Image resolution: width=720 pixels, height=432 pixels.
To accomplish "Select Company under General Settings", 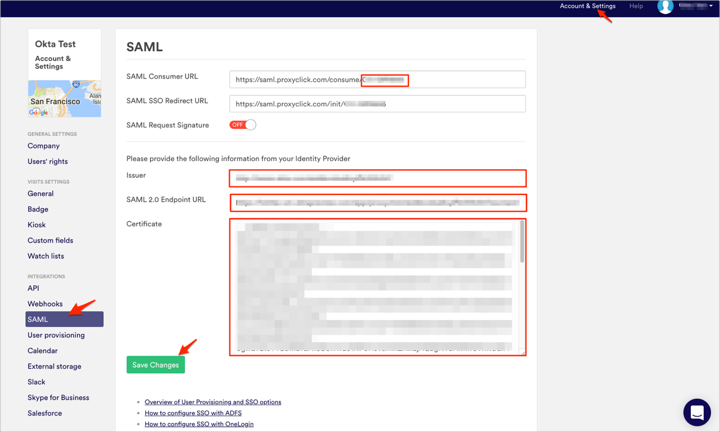I will tap(44, 146).
